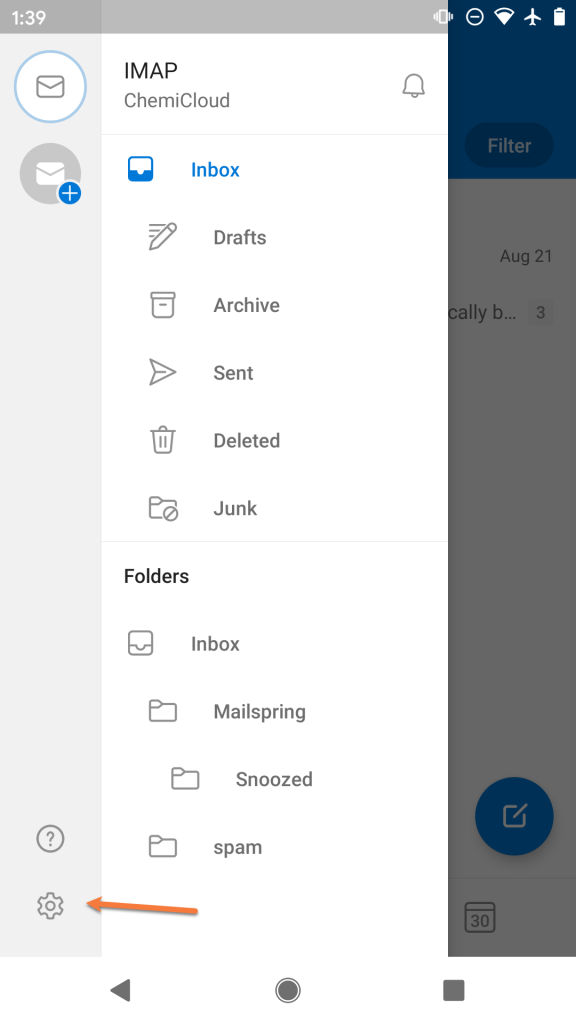Screen dimensions: 576x1024
Task: Open the Drafts folder icon
Action: coord(163,237)
